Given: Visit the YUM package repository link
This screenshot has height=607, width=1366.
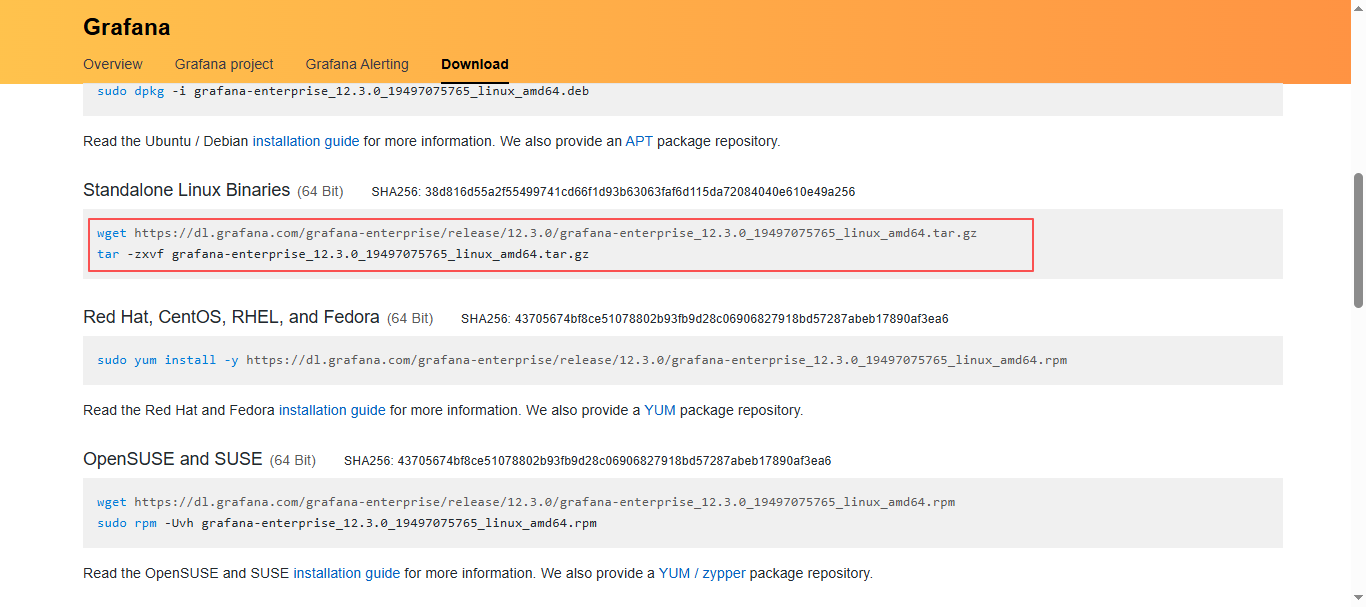Looking at the screenshot, I should (660, 410).
